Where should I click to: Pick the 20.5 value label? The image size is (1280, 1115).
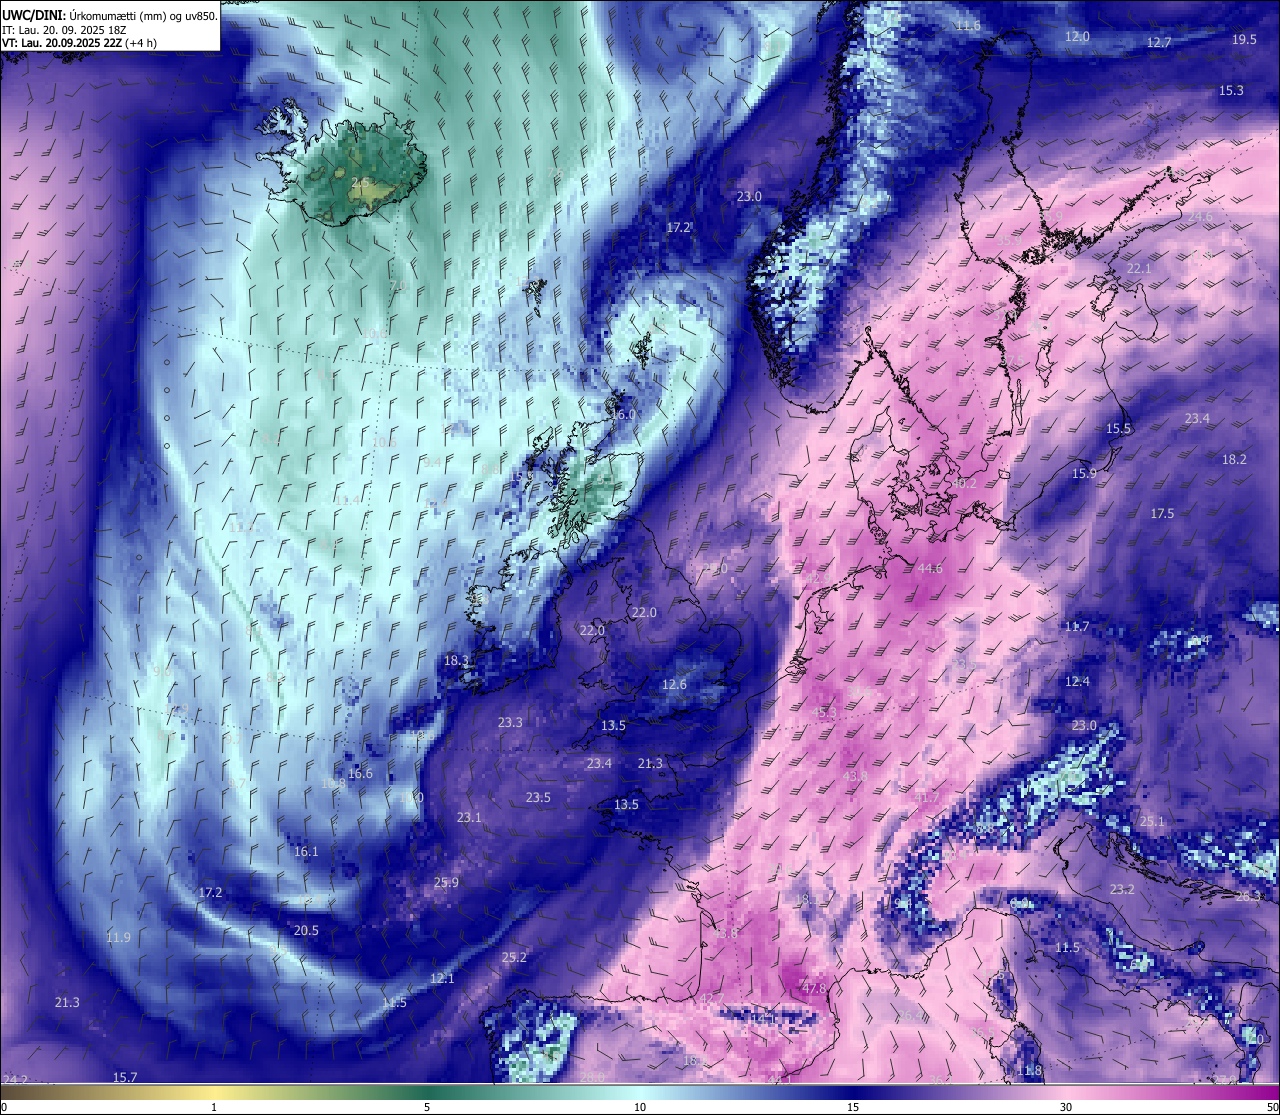306,931
